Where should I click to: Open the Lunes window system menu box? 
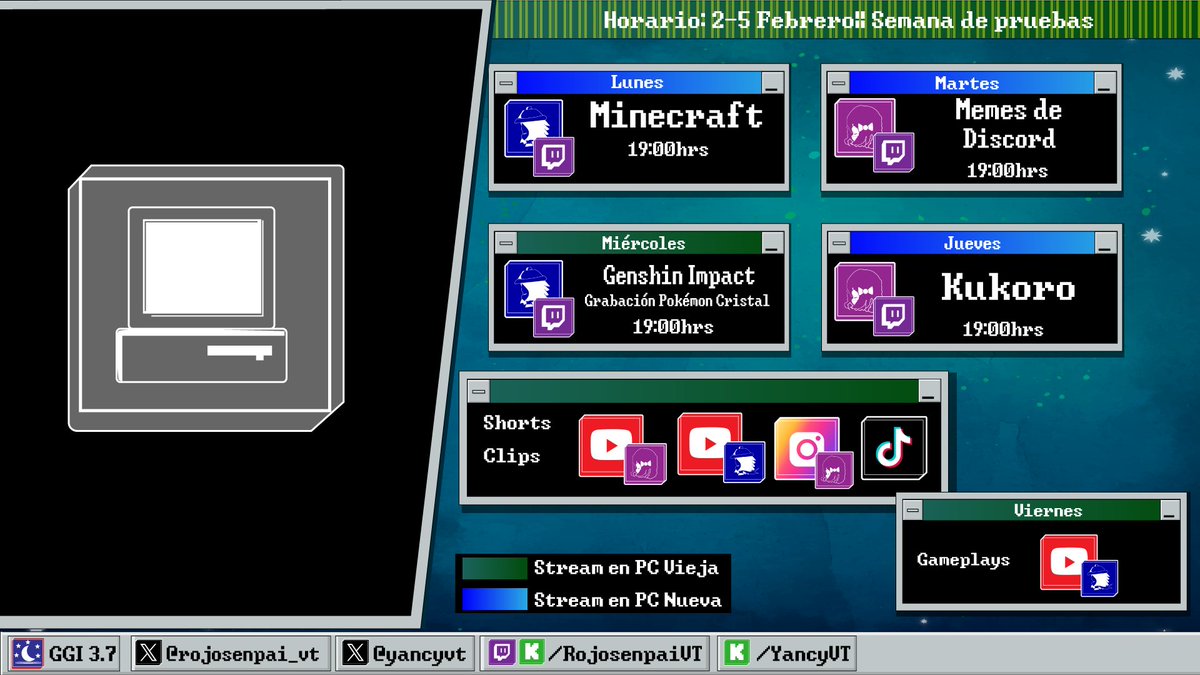click(506, 82)
